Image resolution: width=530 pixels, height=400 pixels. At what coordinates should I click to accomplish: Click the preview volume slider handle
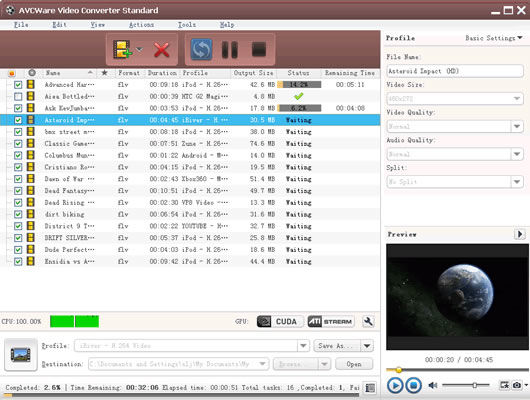point(475,385)
